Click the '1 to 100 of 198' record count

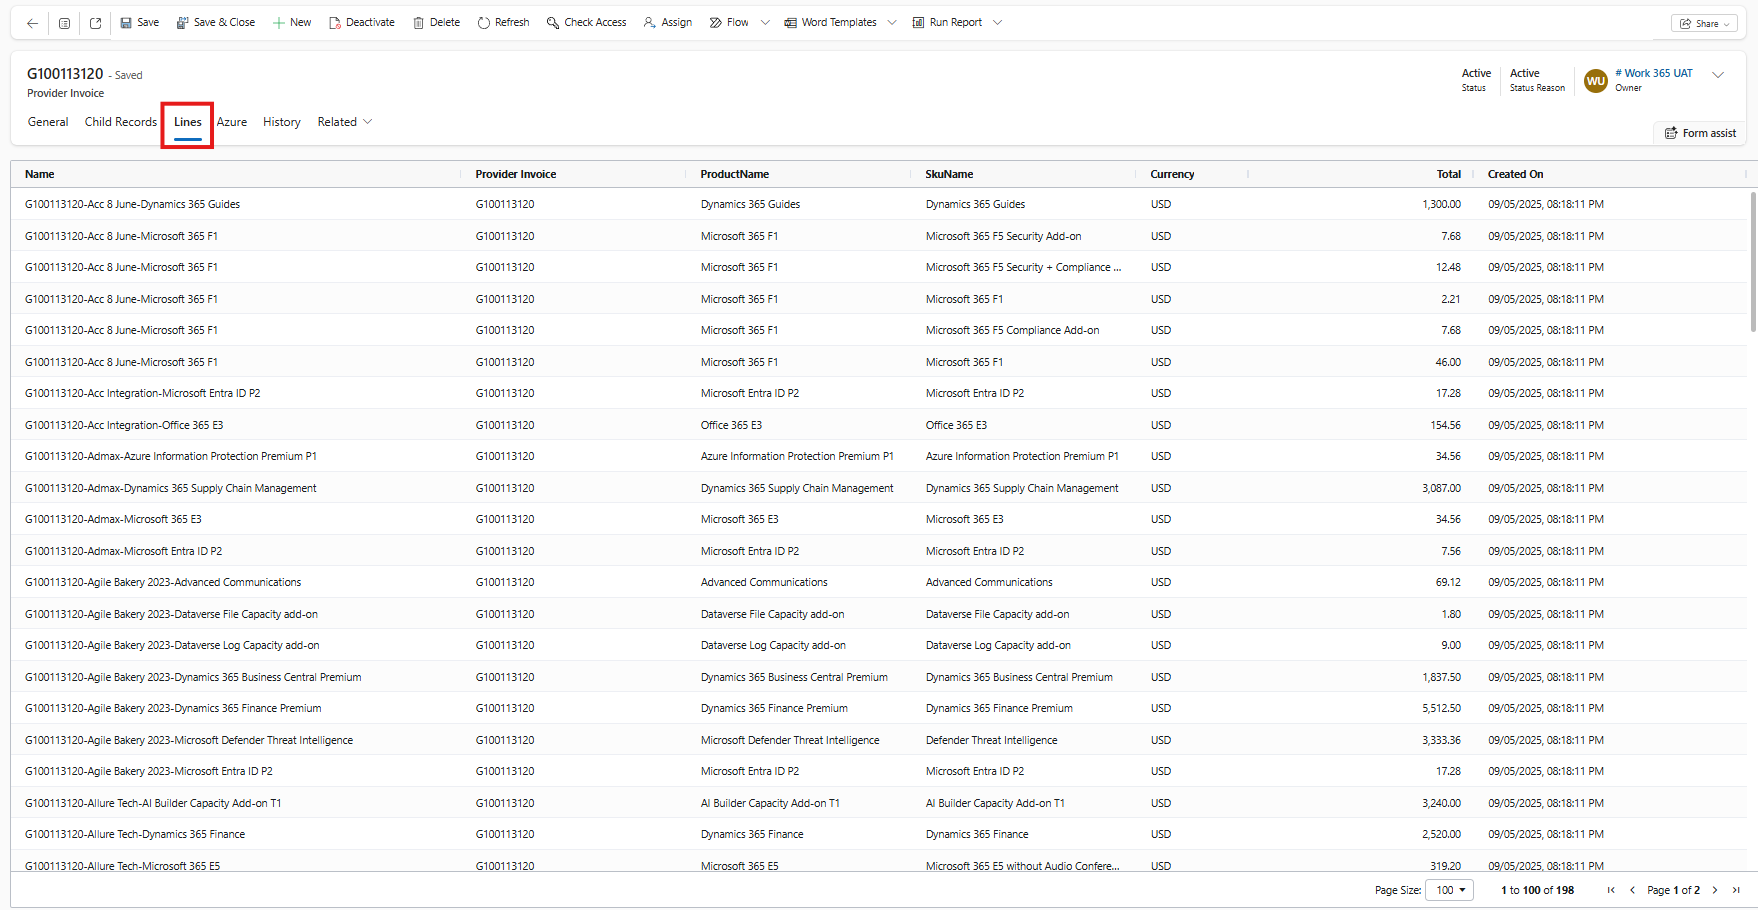[x=1537, y=890]
